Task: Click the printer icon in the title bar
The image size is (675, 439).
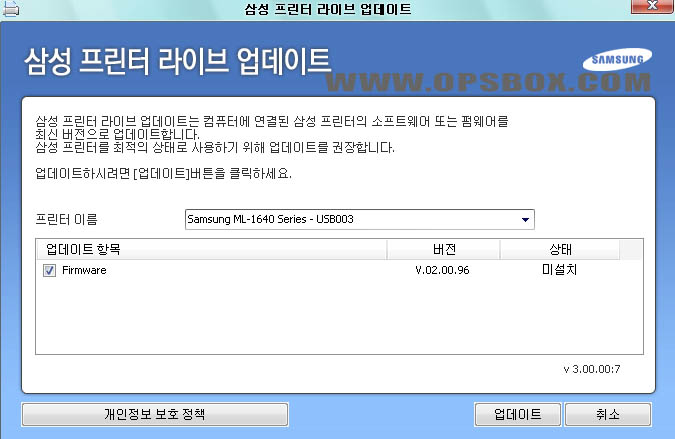Action: pyautogui.click(x=11, y=8)
